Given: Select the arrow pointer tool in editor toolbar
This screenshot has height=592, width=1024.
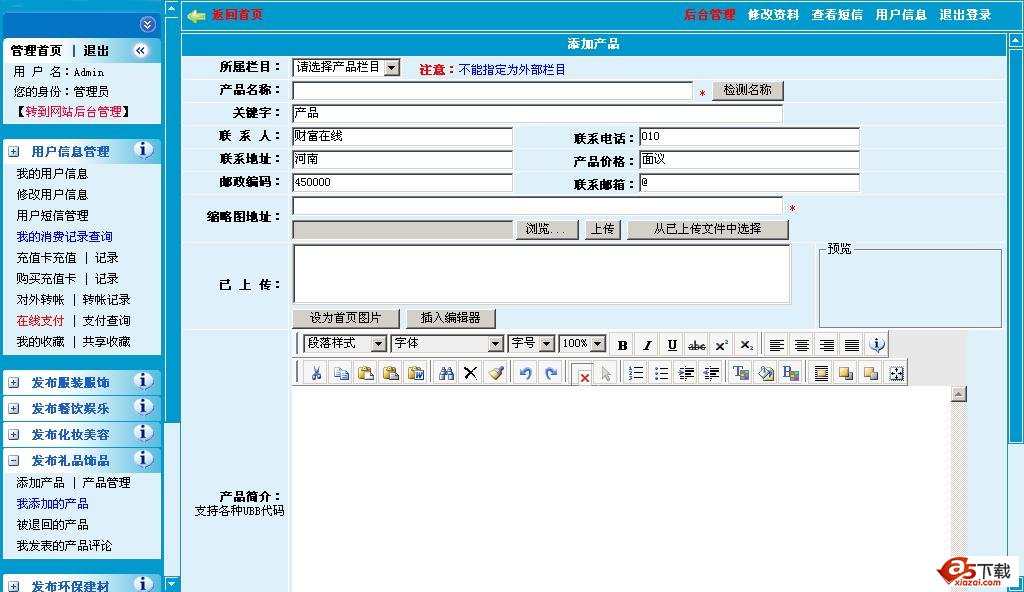Looking at the screenshot, I should [606, 373].
